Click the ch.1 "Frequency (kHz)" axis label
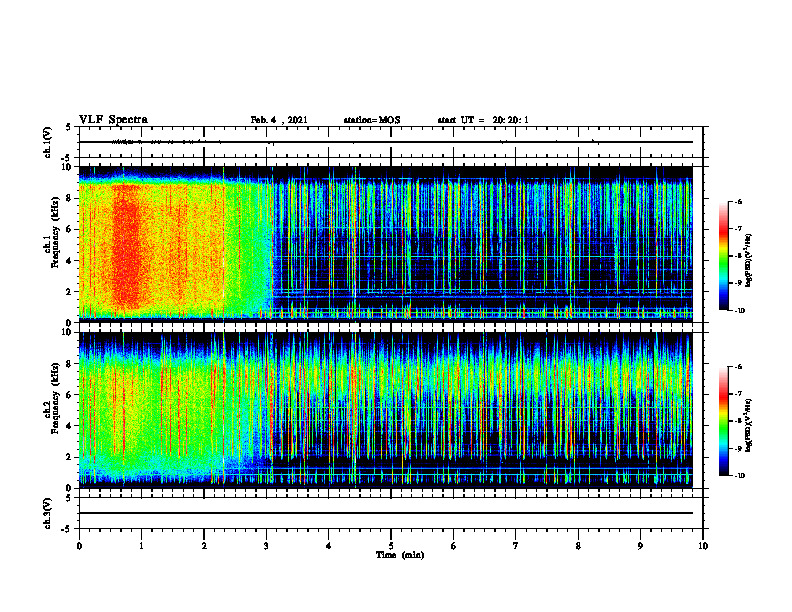Viewport: 792px width, 612px height. (x=55, y=233)
